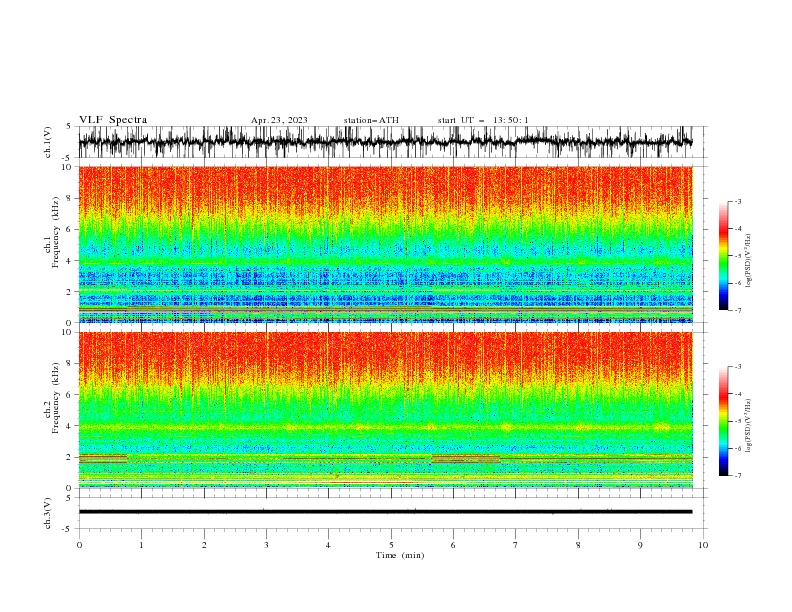
Task: Click the "ch.3(V)" axis label
Action: click(48, 513)
